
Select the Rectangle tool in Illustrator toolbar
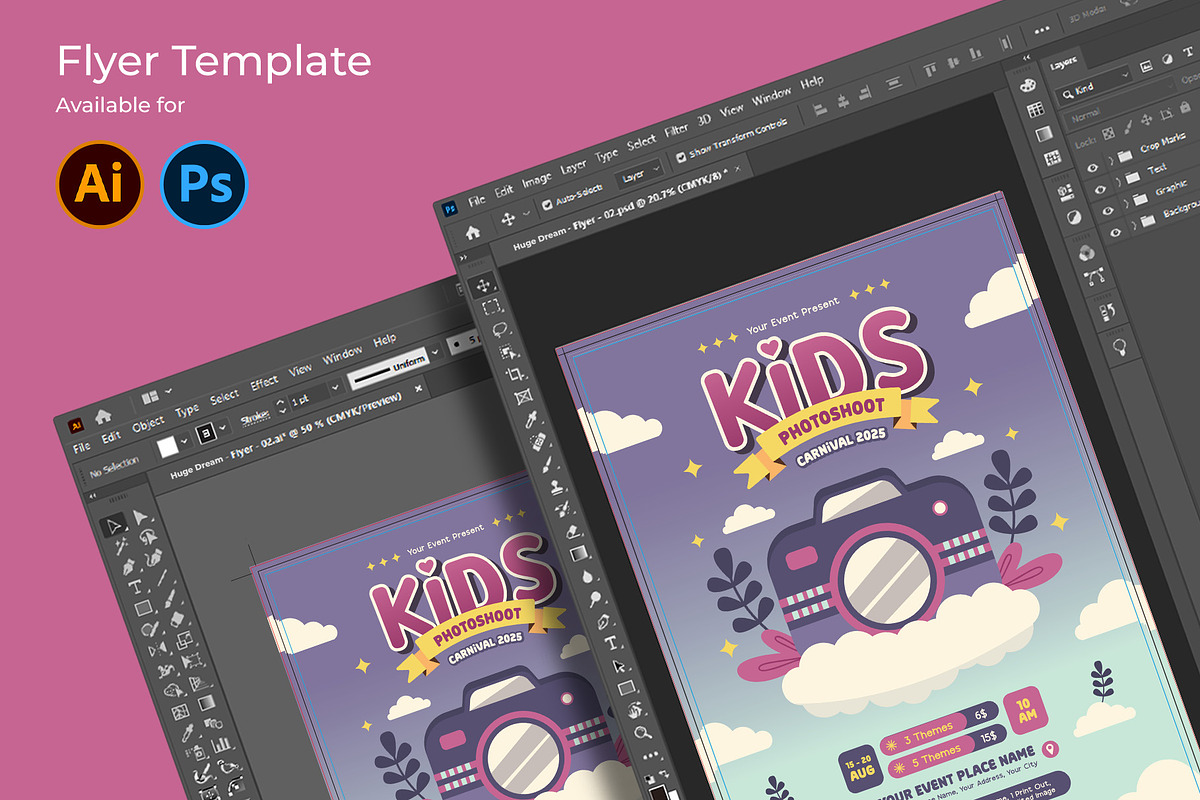[x=143, y=608]
